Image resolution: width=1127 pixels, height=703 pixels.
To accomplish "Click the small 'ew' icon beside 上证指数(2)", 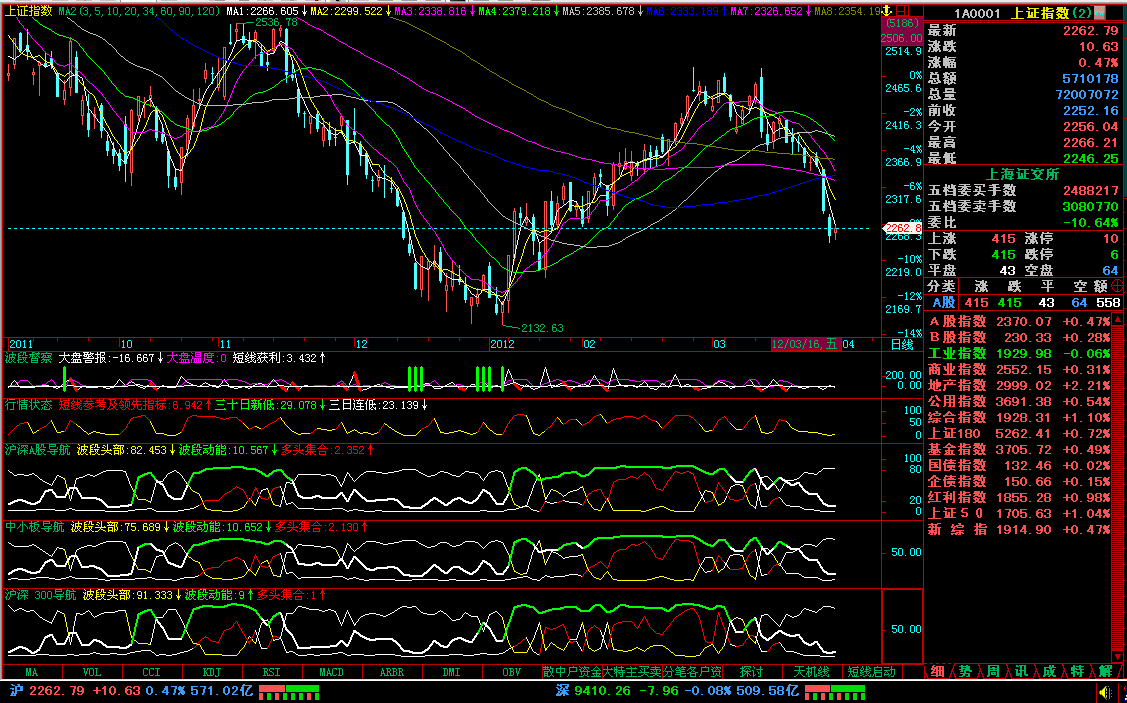I will pos(1101,13).
